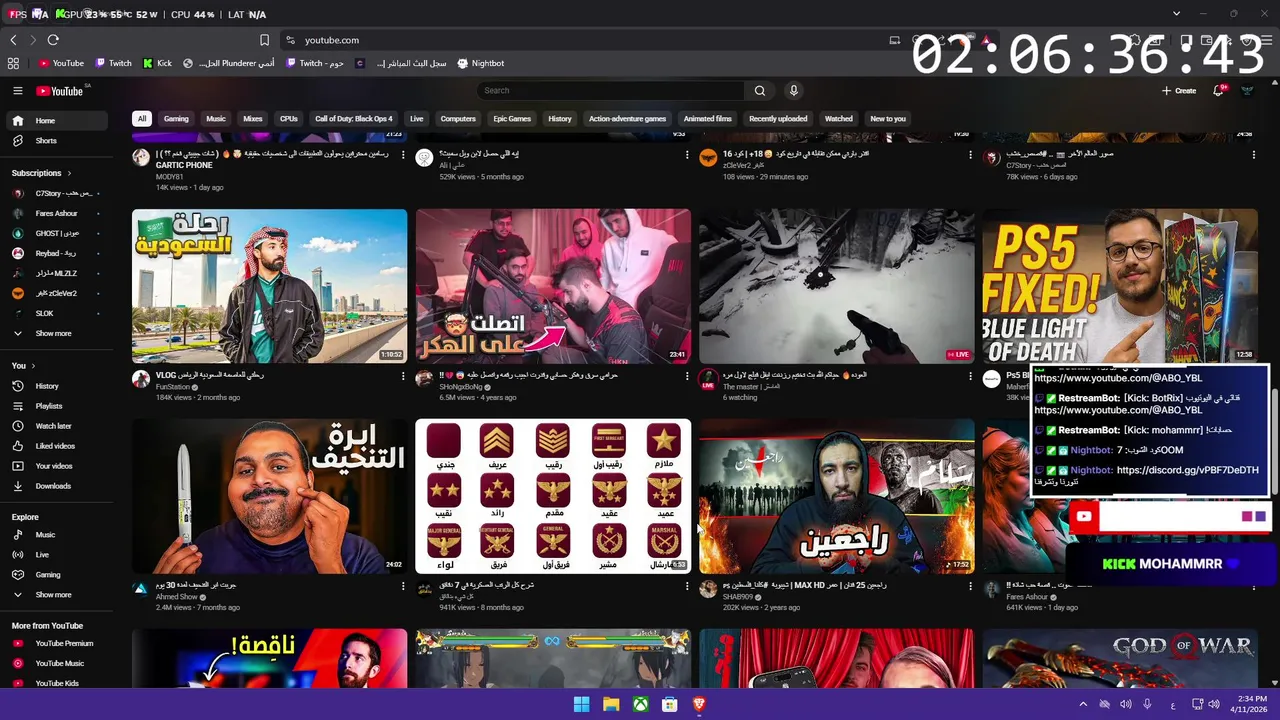Select the Recently uploaded filter chip
Screen dimensions: 1280x720
[x=778, y=119]
